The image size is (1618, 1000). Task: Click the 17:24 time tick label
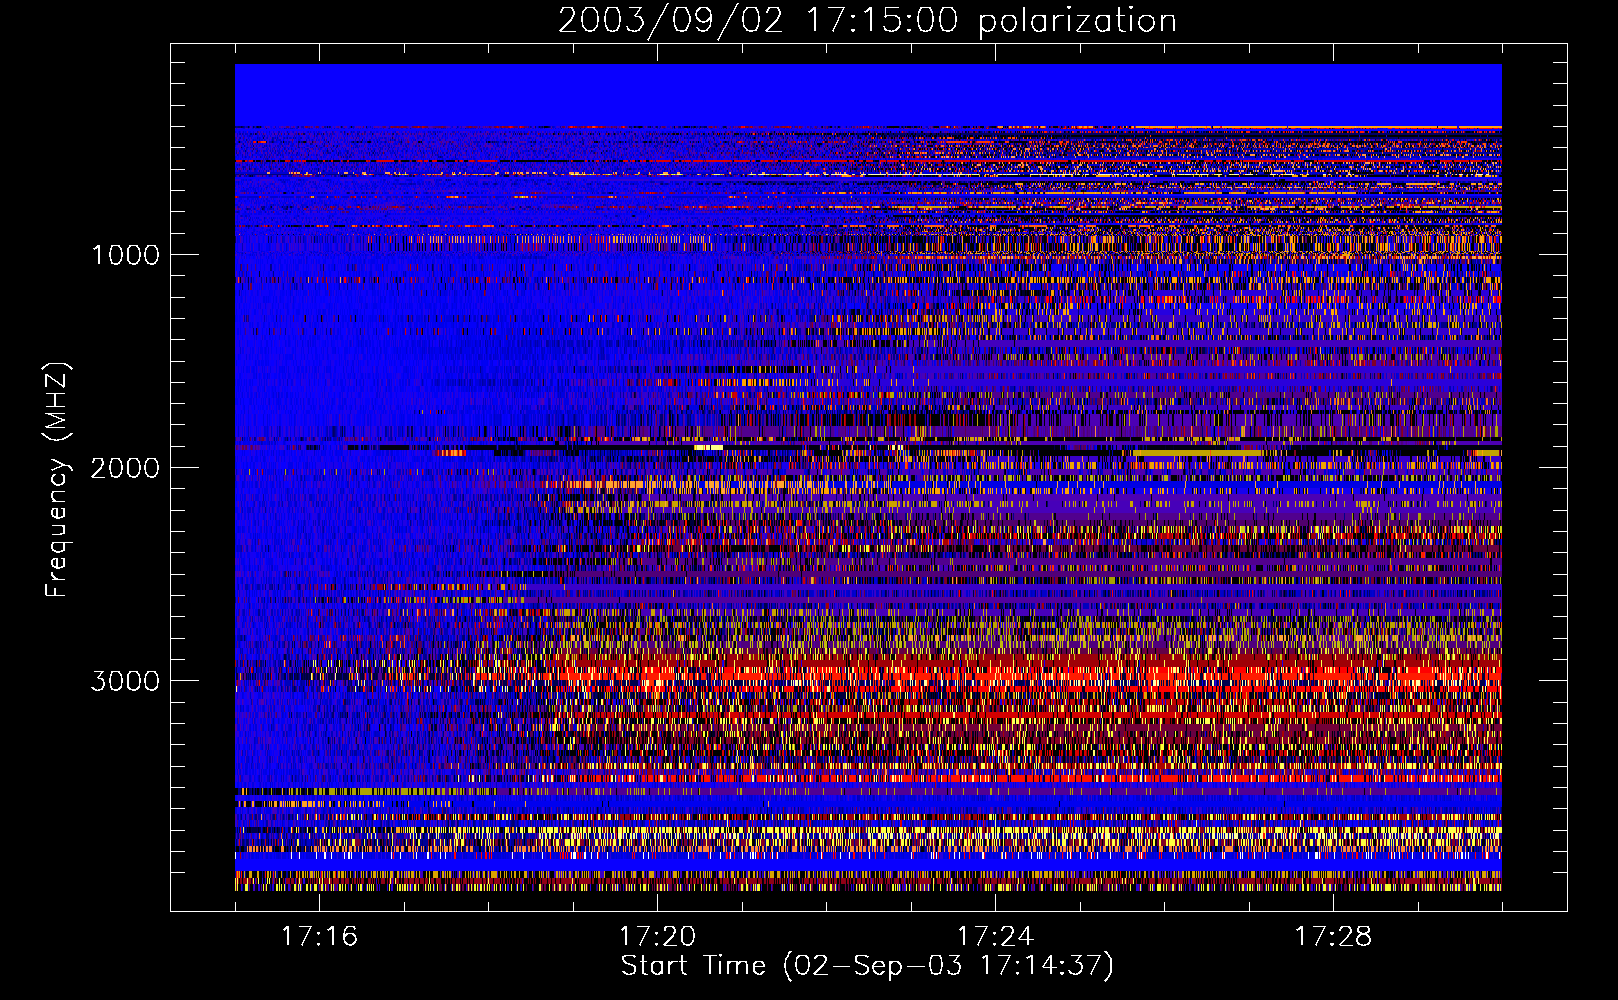(995, 936)
